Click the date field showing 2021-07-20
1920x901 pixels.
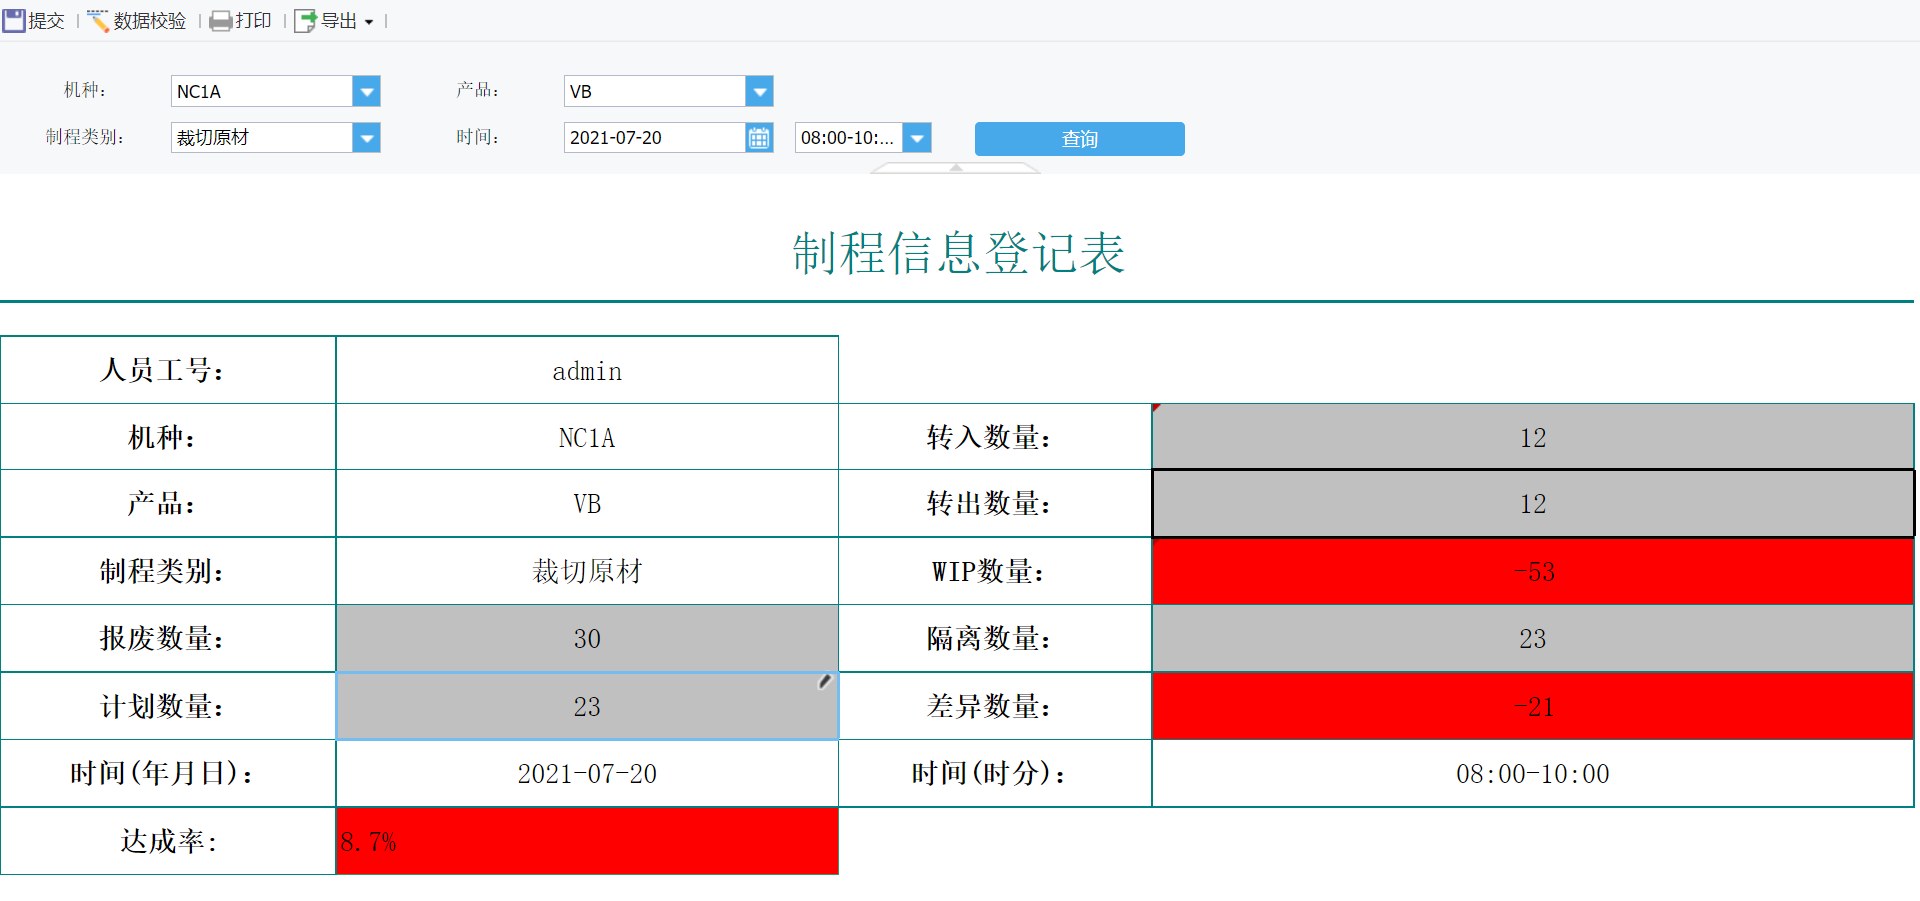pyautogui.click(x=655, y=138)
